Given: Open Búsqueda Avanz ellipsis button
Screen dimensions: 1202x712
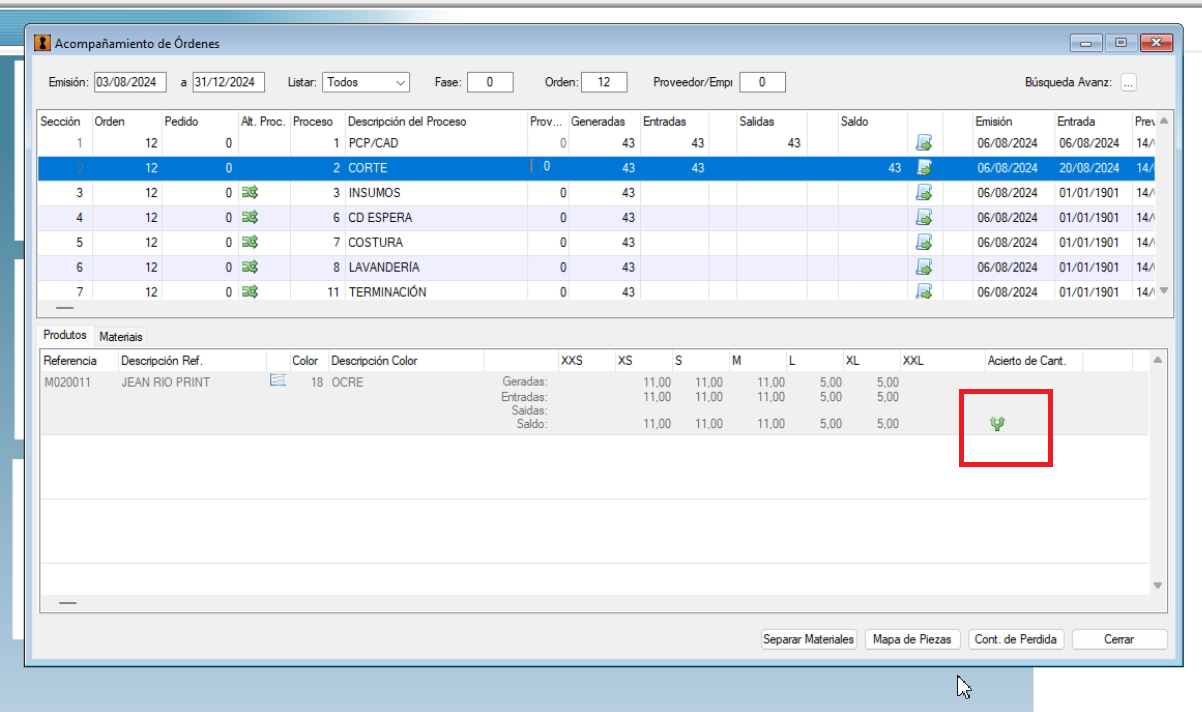Looking at the screenshot, I should (1128, 83).
